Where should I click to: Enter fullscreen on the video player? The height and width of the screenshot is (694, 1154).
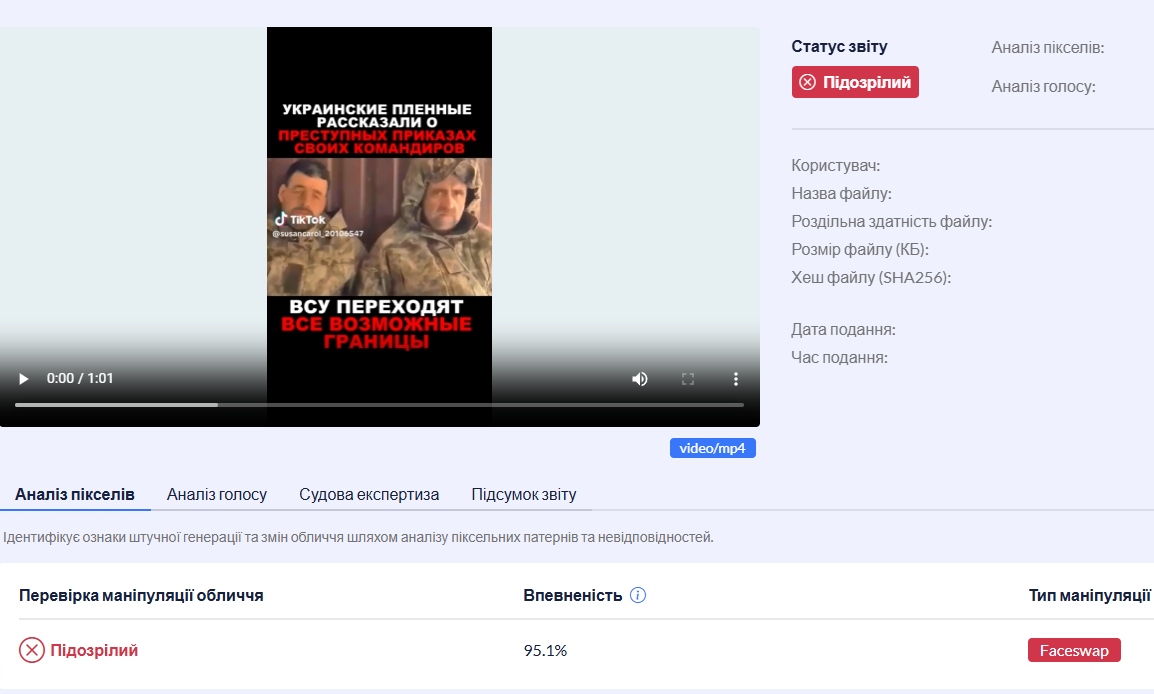[688, 379]
